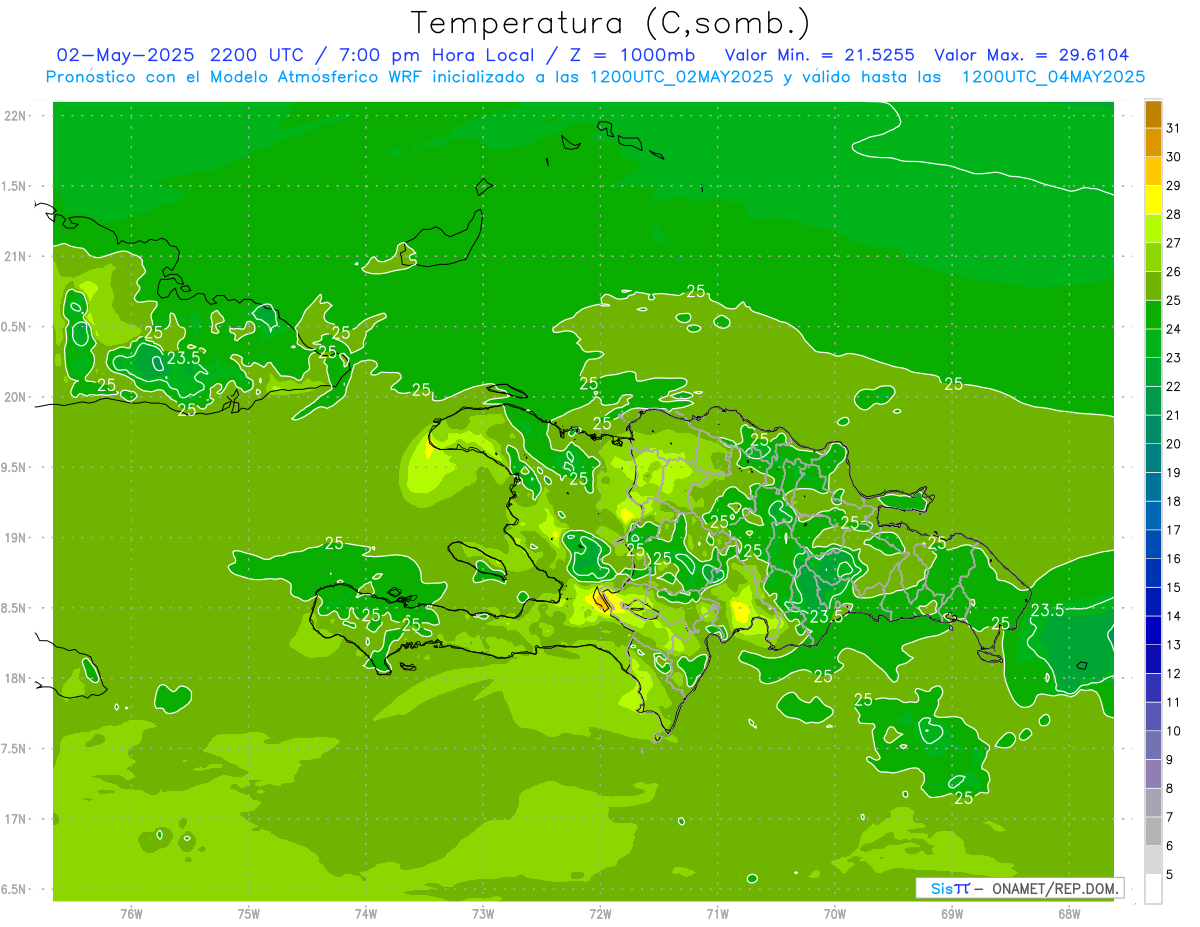Click the "23.5" contour label over eastern Cuba
Image resolution: width=1200 pixels, height=927 pixels.
pos(184,357)
